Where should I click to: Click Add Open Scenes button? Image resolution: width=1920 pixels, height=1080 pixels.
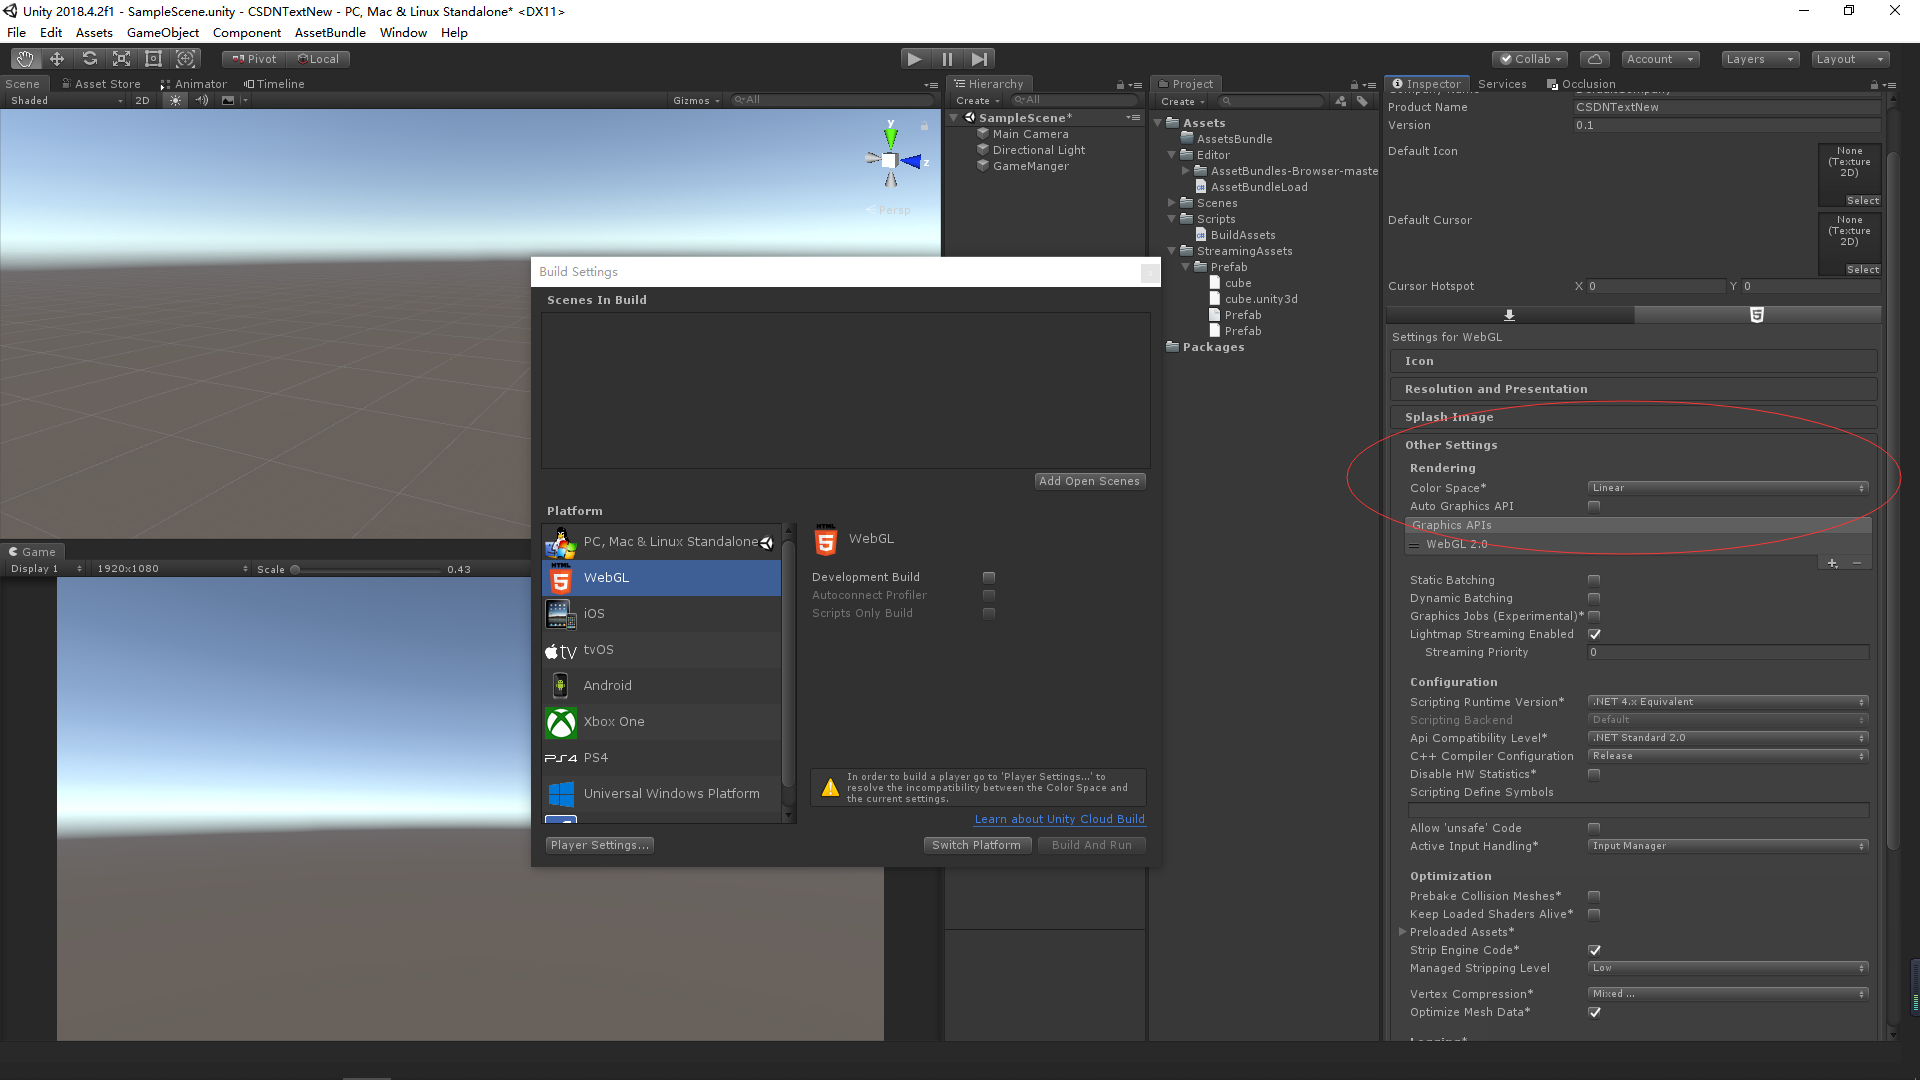[x=1089, y=481]
